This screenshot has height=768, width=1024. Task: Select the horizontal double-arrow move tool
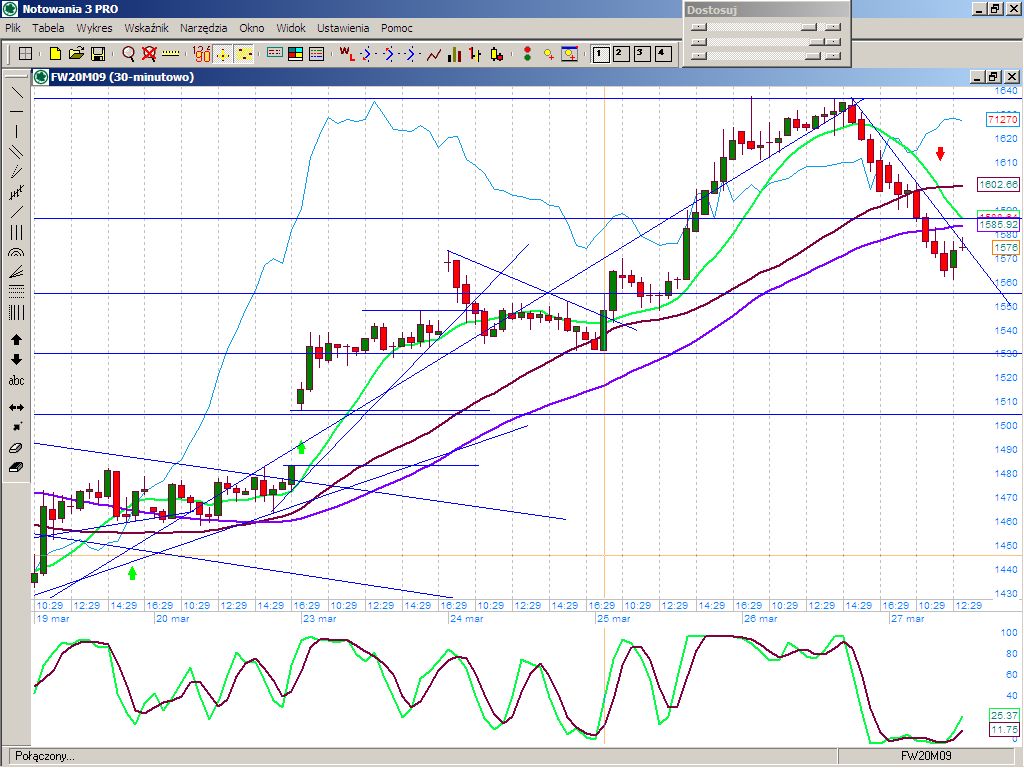click(16, 408)
